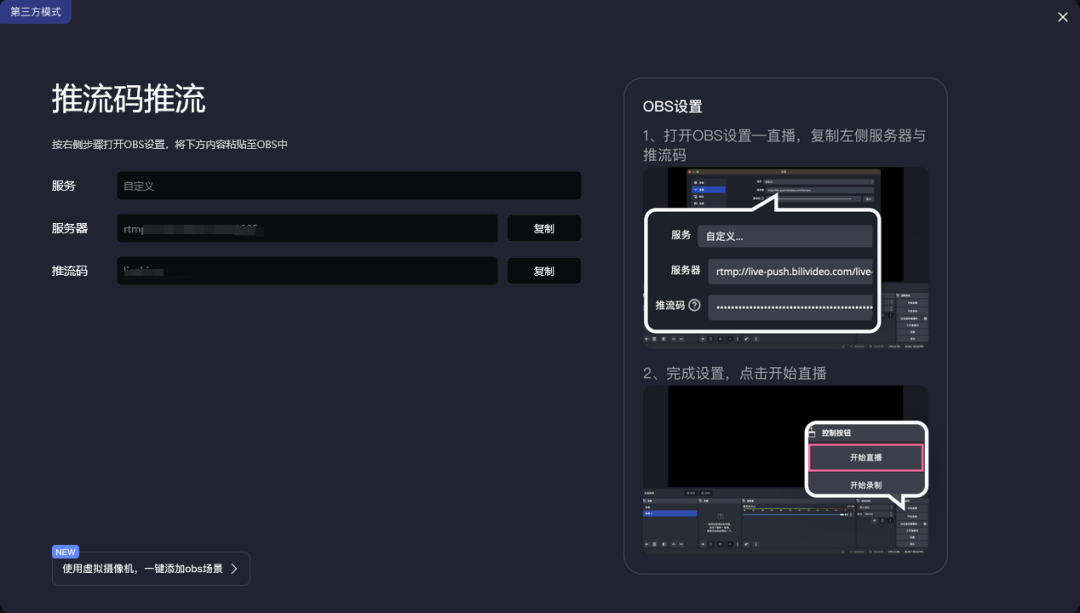Click the blue NEW badge

(x=65, y=552)
